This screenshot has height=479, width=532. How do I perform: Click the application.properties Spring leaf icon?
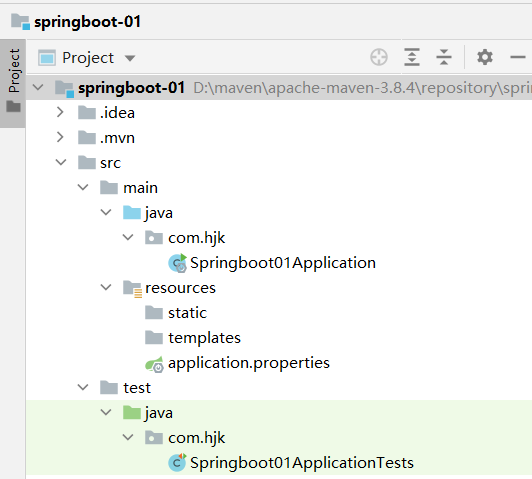(154, 364)
